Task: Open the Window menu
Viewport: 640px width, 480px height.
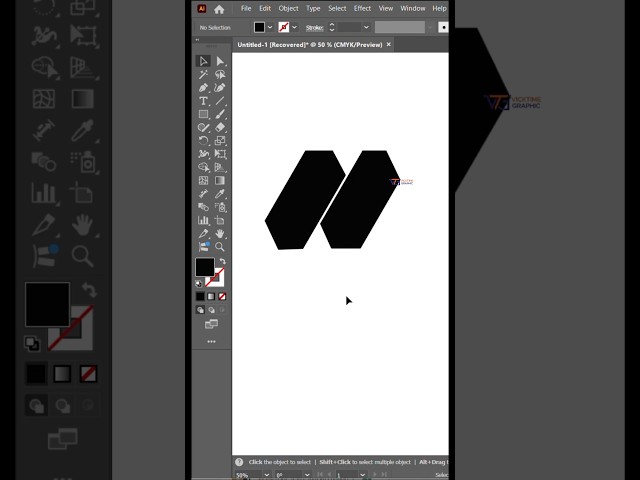Action: click(413, 9)
